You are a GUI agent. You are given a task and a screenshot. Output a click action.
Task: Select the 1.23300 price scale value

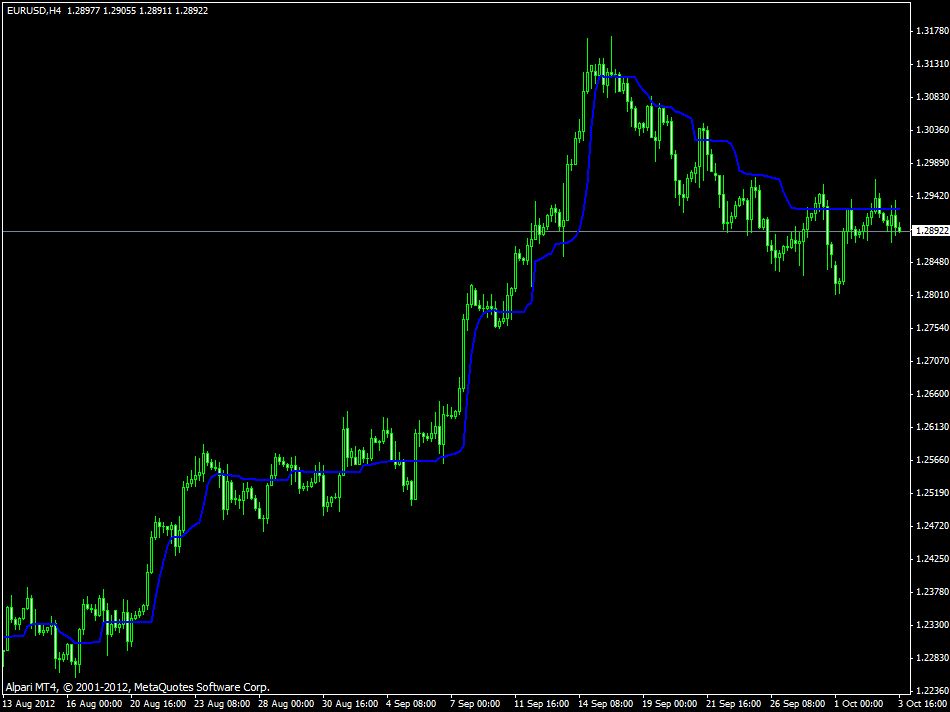[x=931, y=625]
